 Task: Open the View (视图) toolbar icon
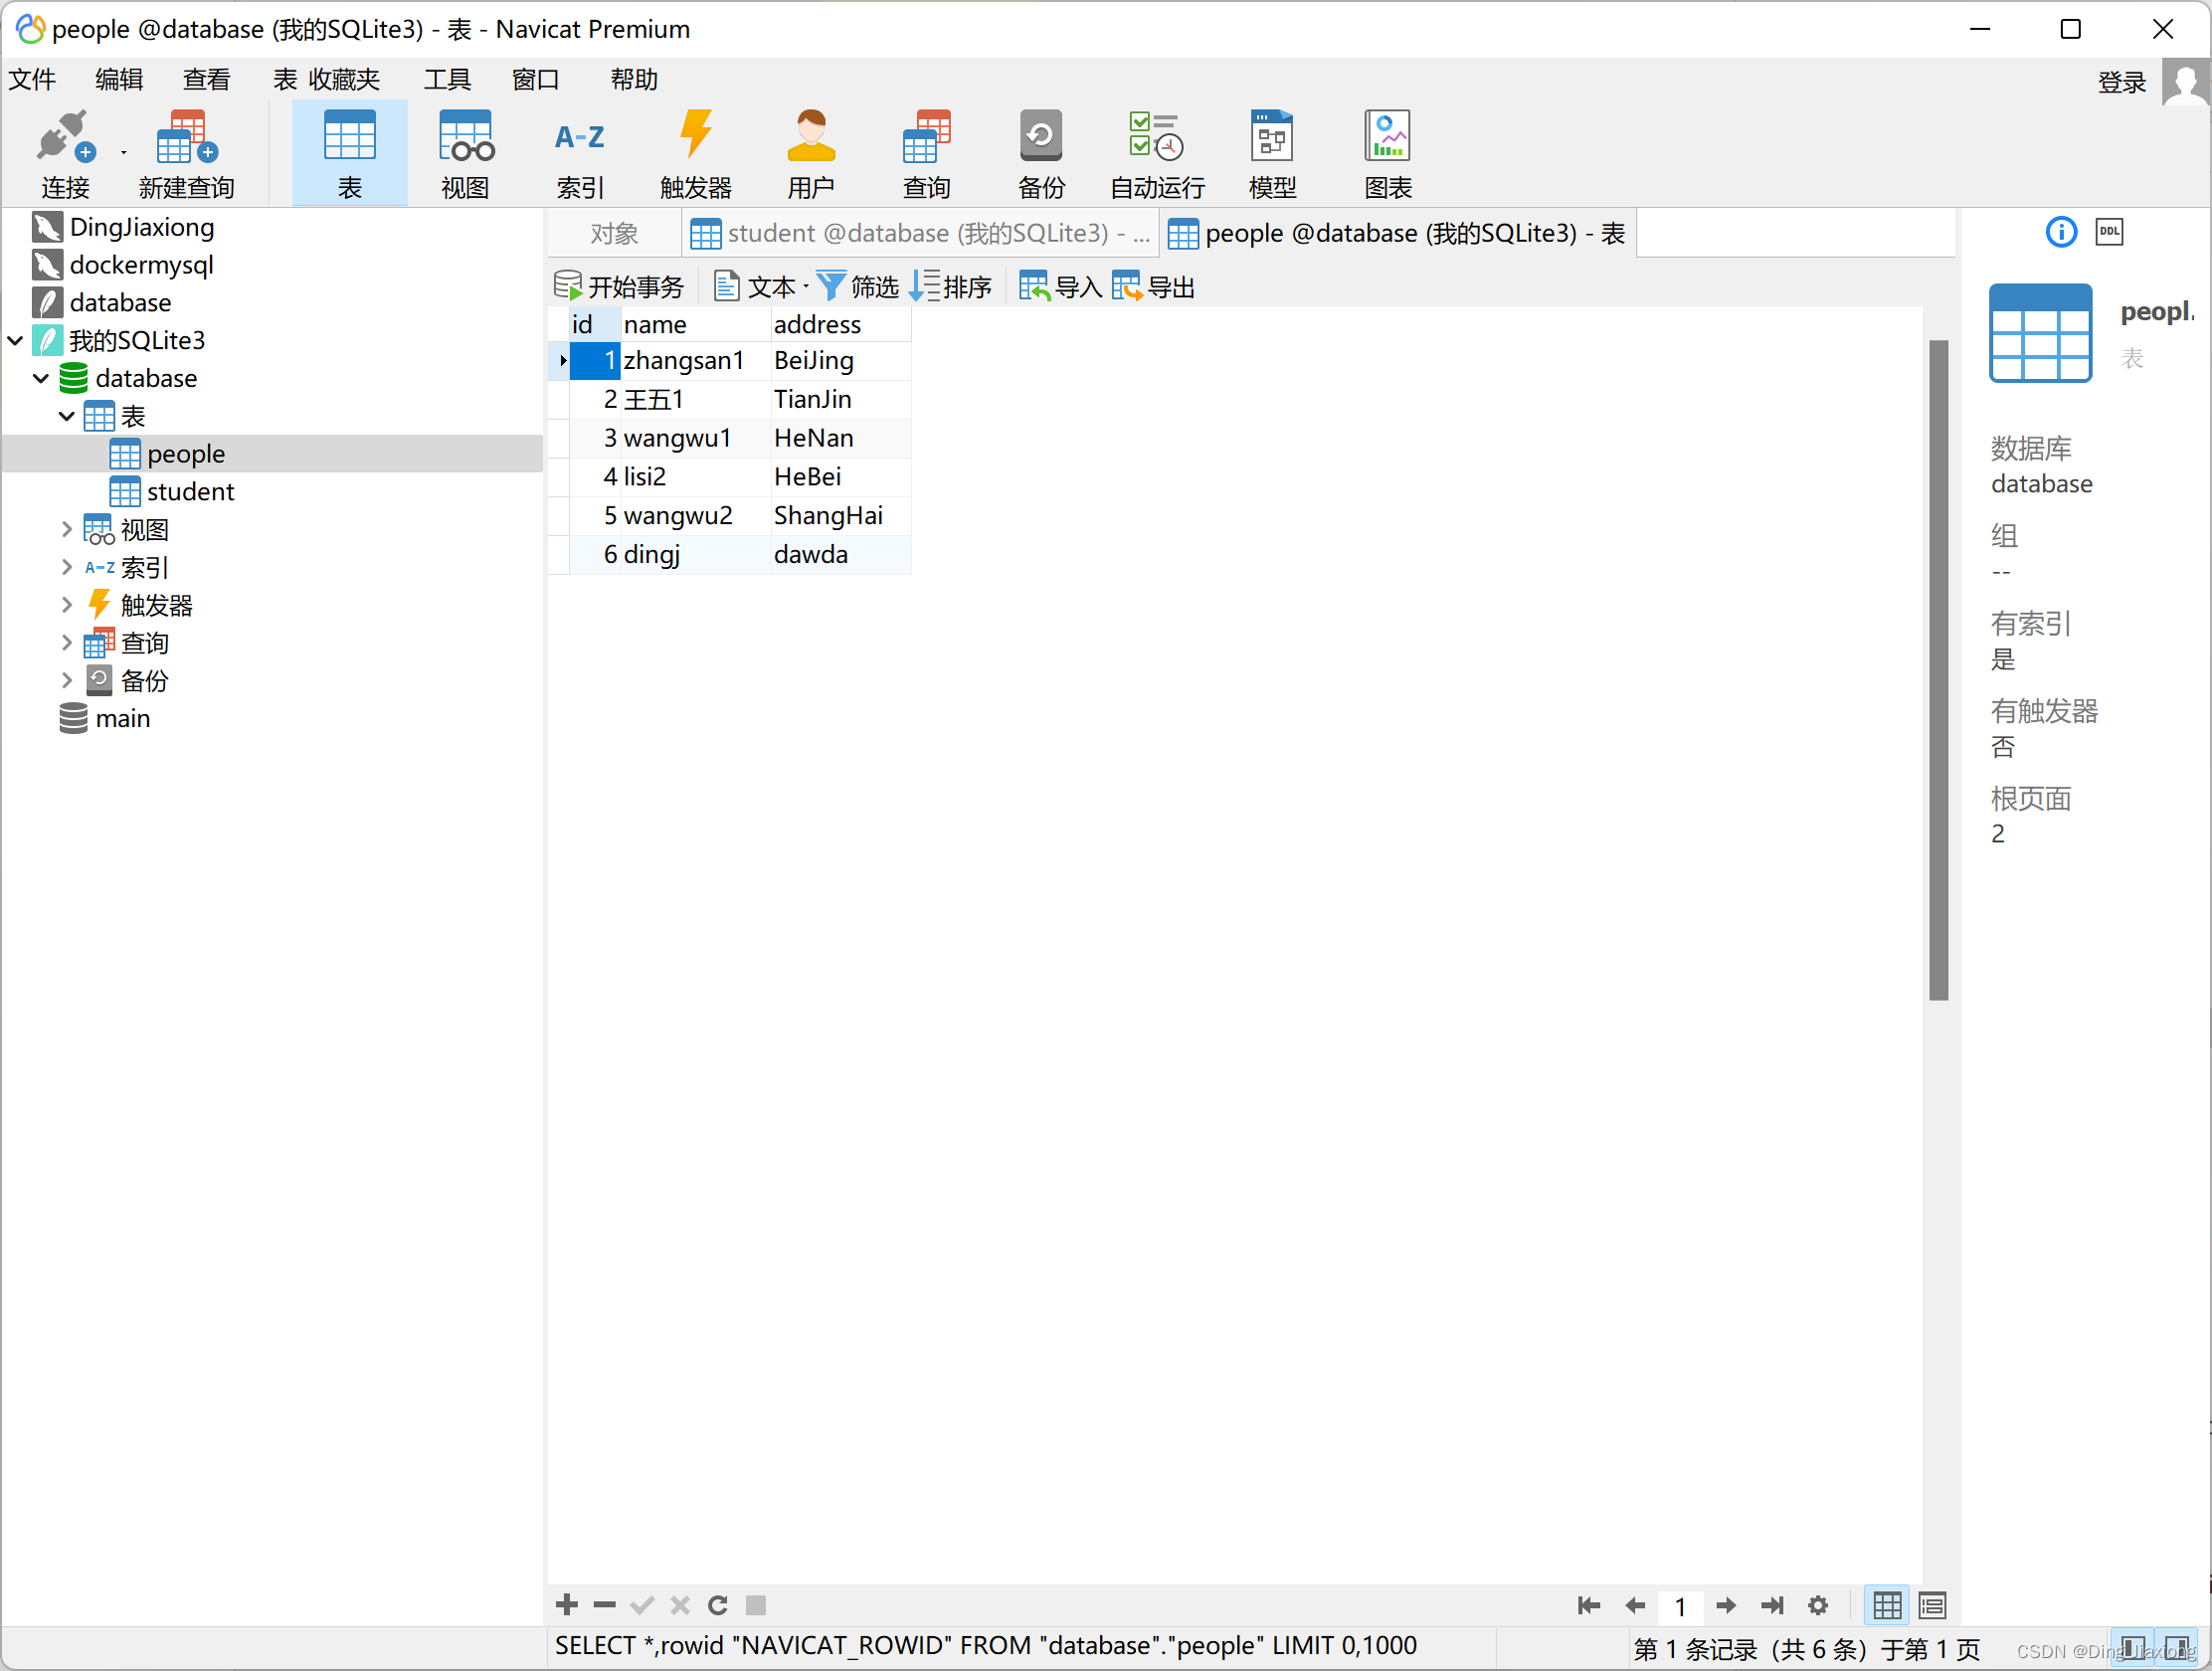coord(465,154)
